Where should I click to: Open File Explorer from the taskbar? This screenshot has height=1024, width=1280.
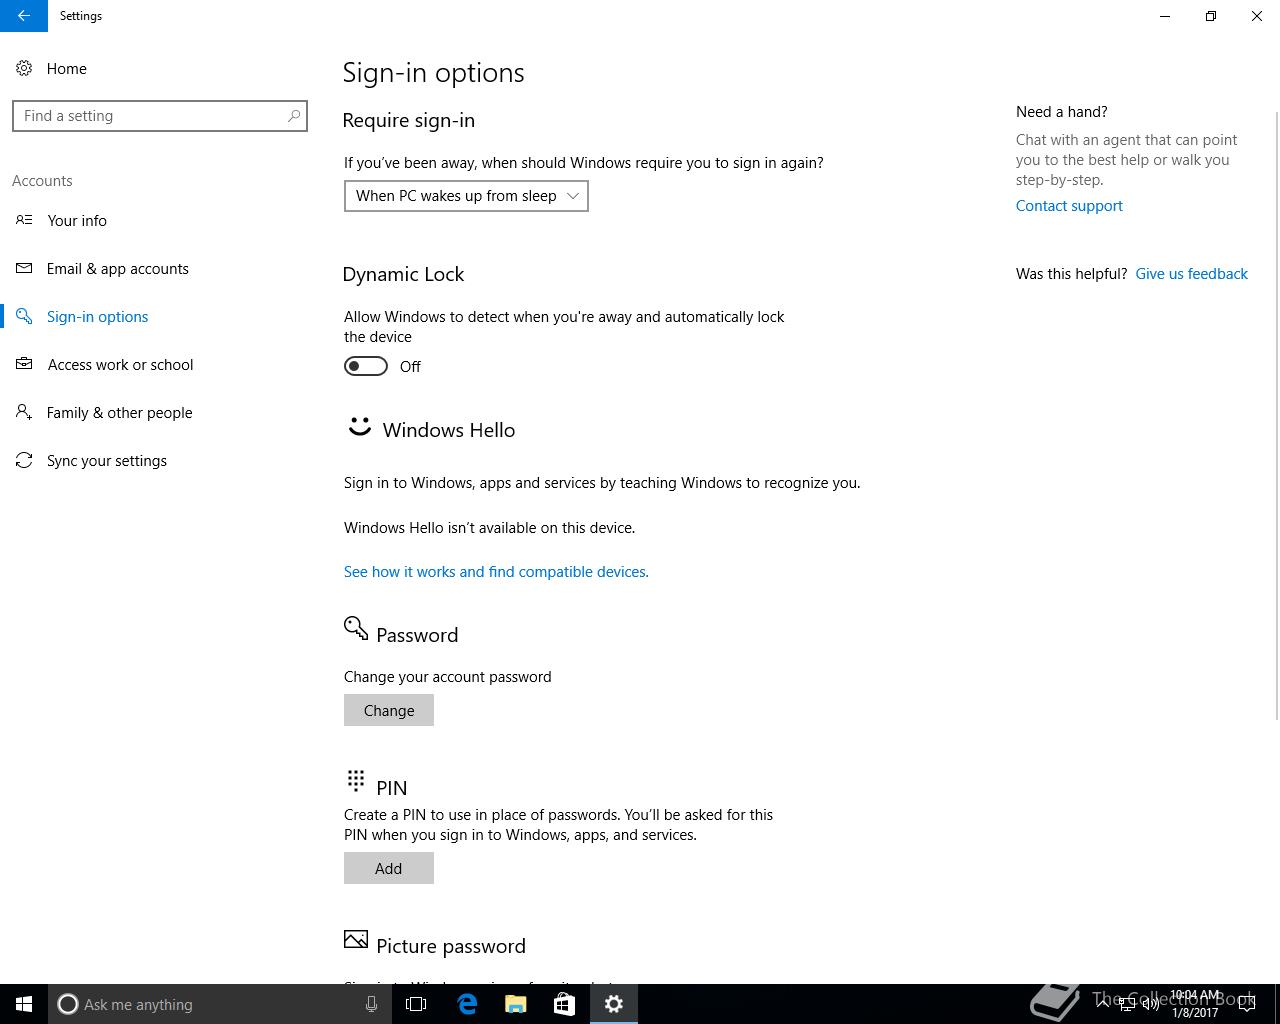(x=516, y=1004)
